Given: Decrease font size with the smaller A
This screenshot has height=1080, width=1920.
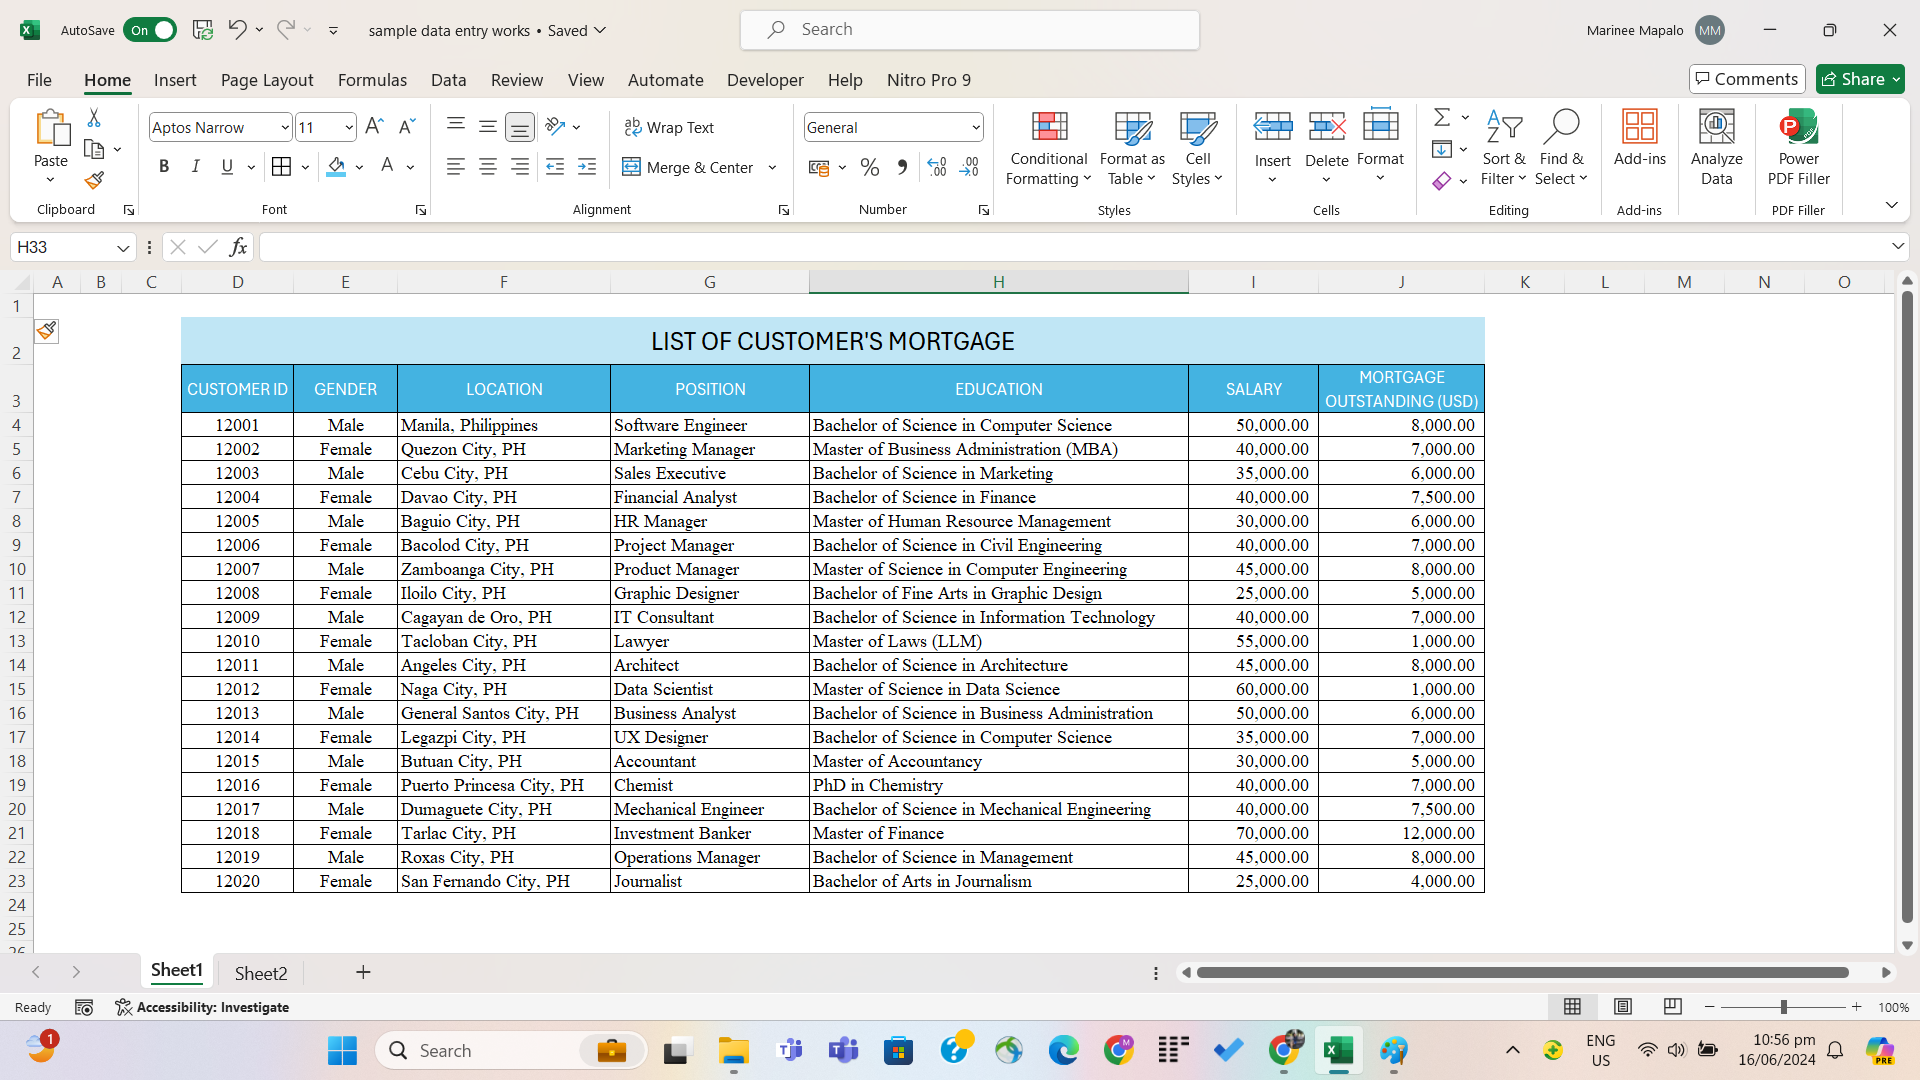Looking at the screenshot, I should pos(406,127).
